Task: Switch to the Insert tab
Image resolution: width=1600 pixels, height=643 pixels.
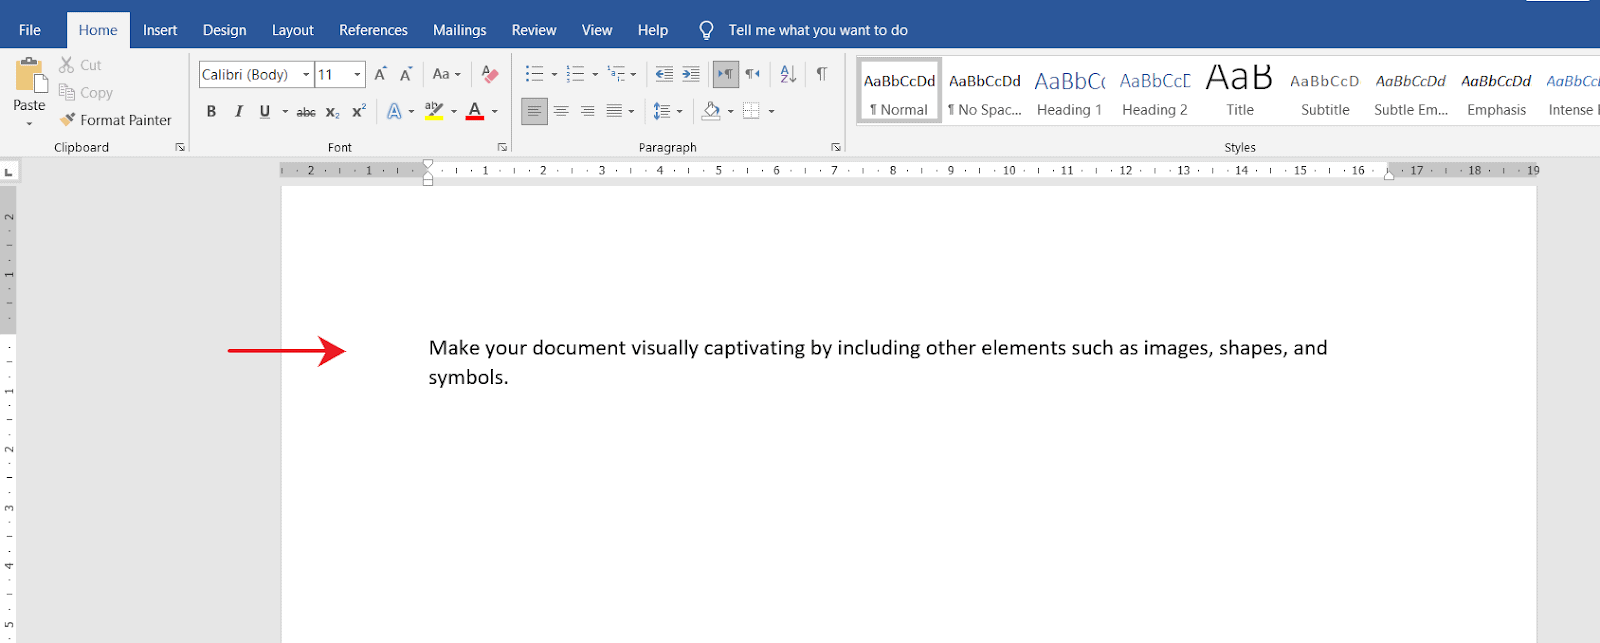Action: 160,30
